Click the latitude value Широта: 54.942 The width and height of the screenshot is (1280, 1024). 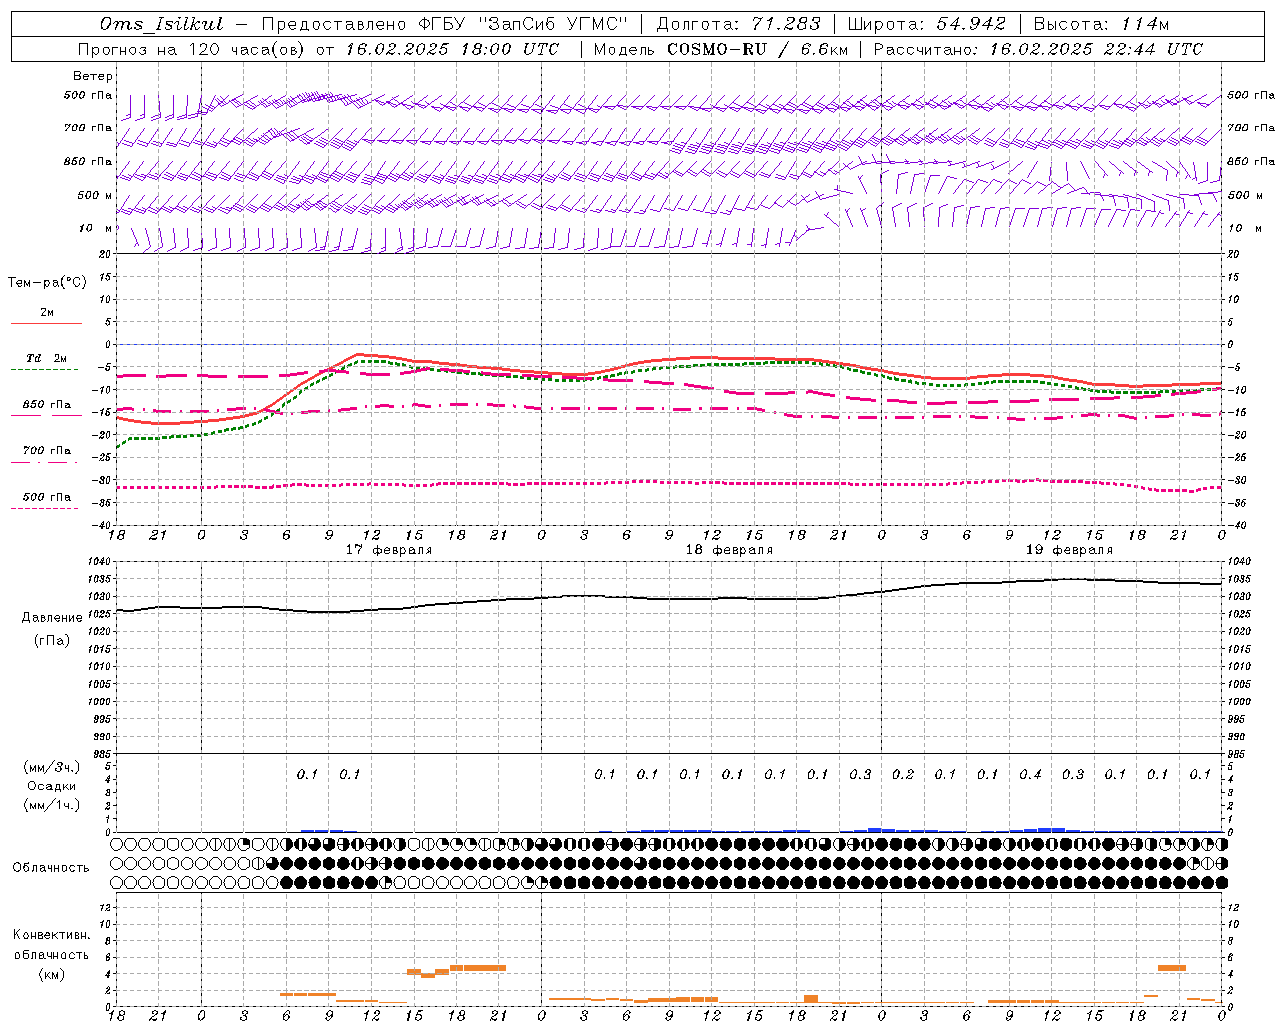[926, 24]
